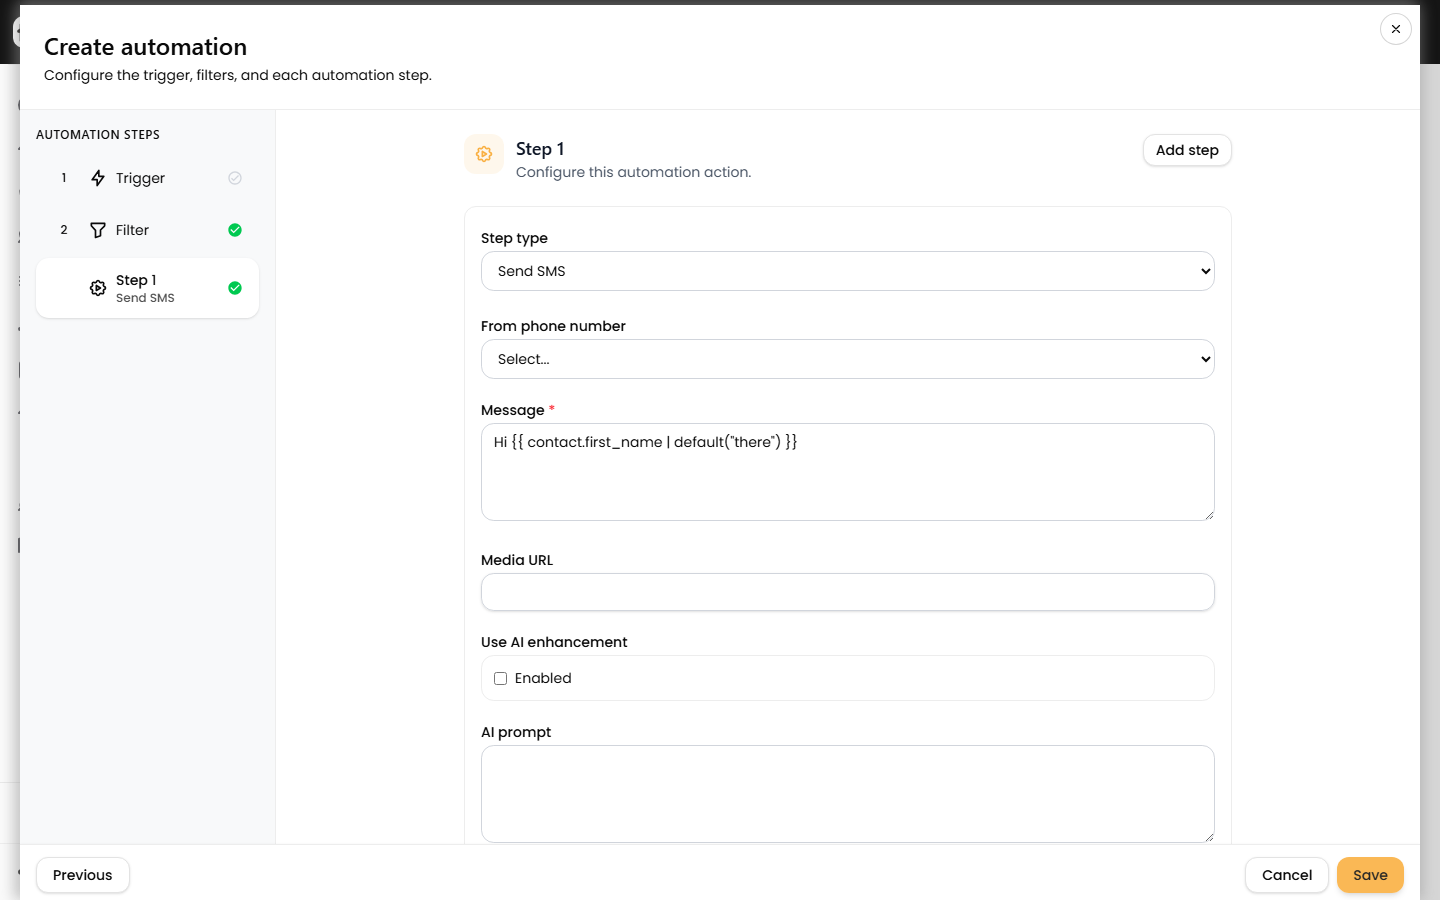Viewport: 1440px width, 900px height.
Task: Click the 'Use AI enhancement' label
Action: pyautogui.click(x=554, y=642)
